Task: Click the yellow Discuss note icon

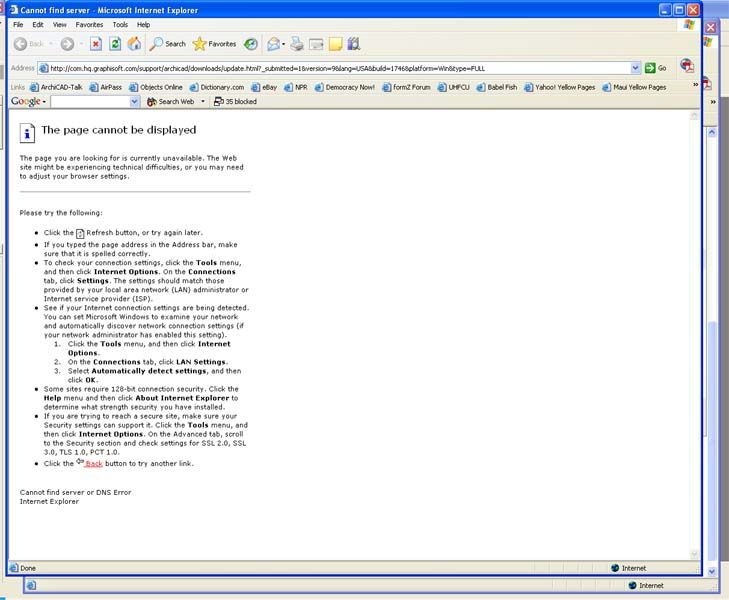Action: point(335,44)
